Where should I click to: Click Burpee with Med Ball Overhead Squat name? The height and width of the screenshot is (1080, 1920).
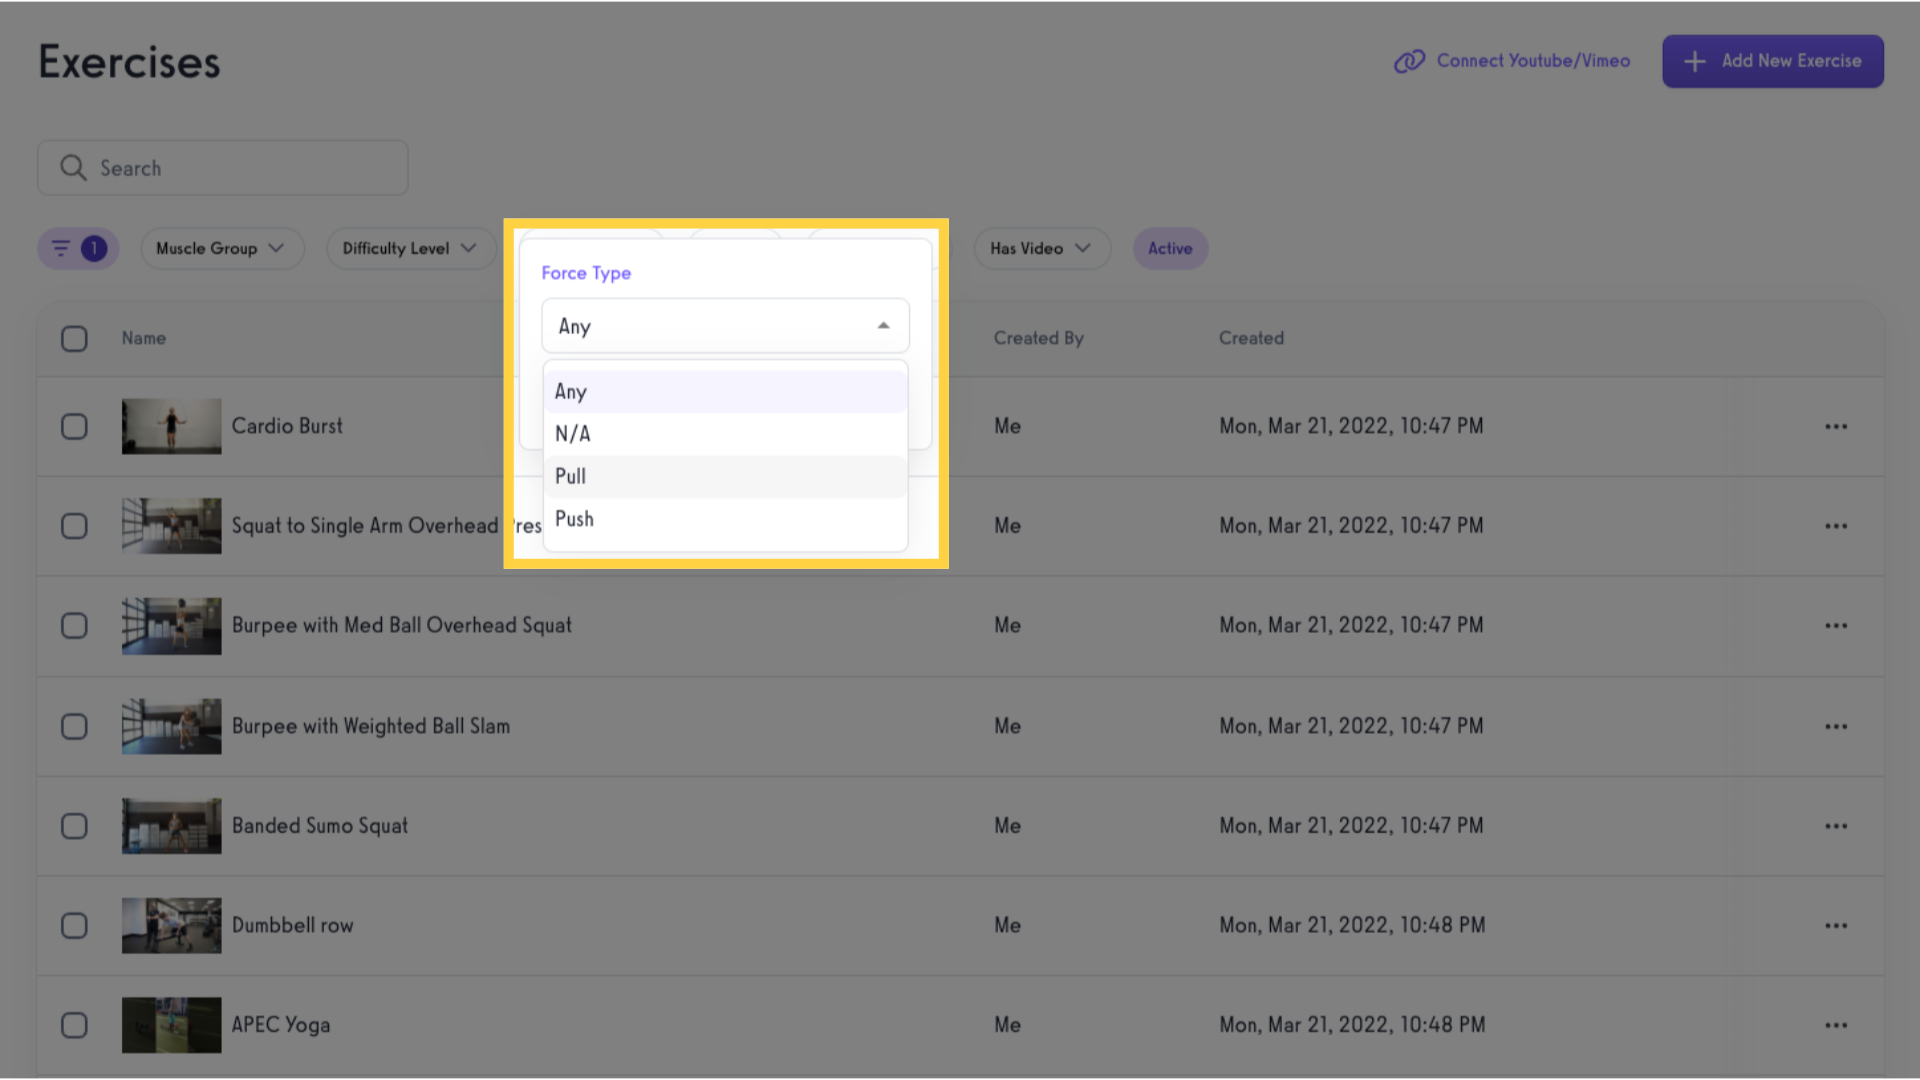point(402,626)
